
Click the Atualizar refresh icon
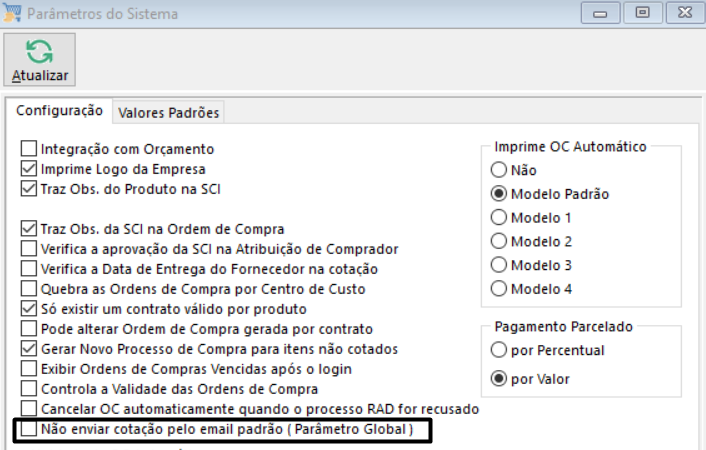40,52
